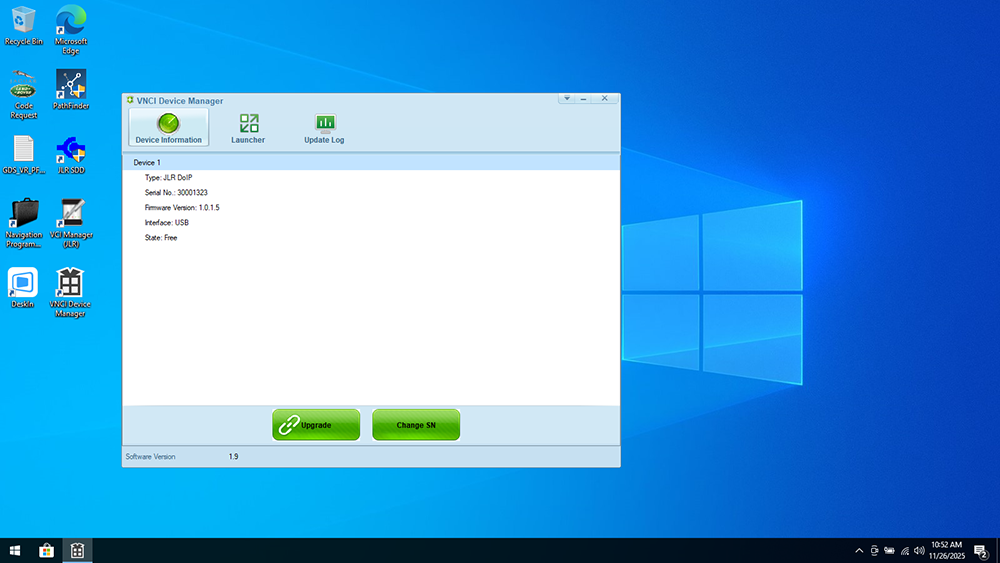Click the VCI Manager (JLR) desktop icon
This screenshot has height=563, width=1000.
pos(71,222)
